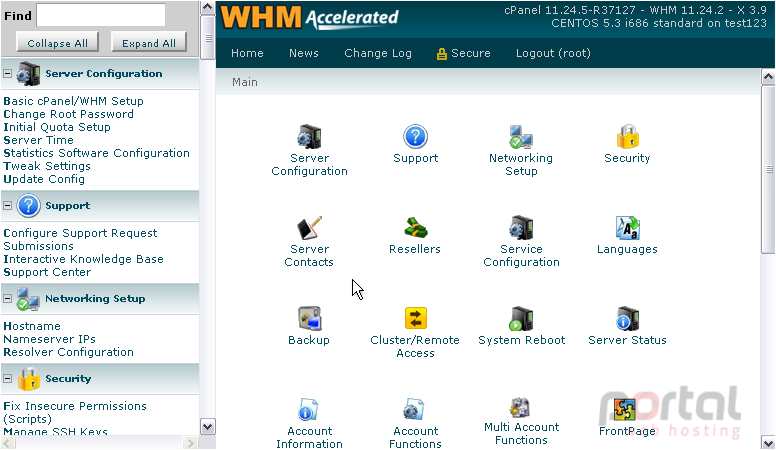The width and height of the screenshot is (776, 450).
Task: Switch to Secure connection in top navigation
Action: click(463, 53)
